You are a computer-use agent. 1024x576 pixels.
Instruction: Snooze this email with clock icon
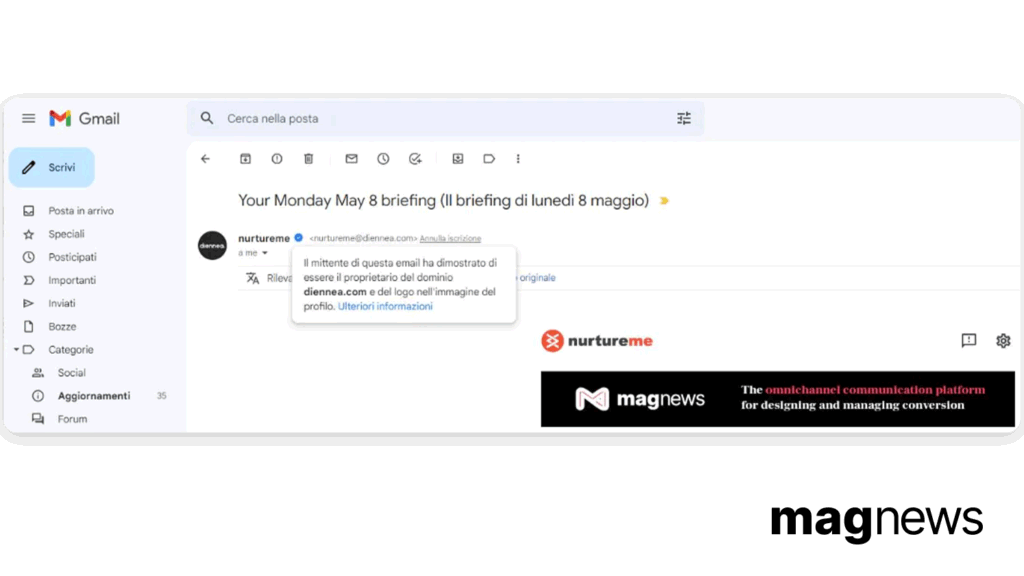(x=383, y=159)
